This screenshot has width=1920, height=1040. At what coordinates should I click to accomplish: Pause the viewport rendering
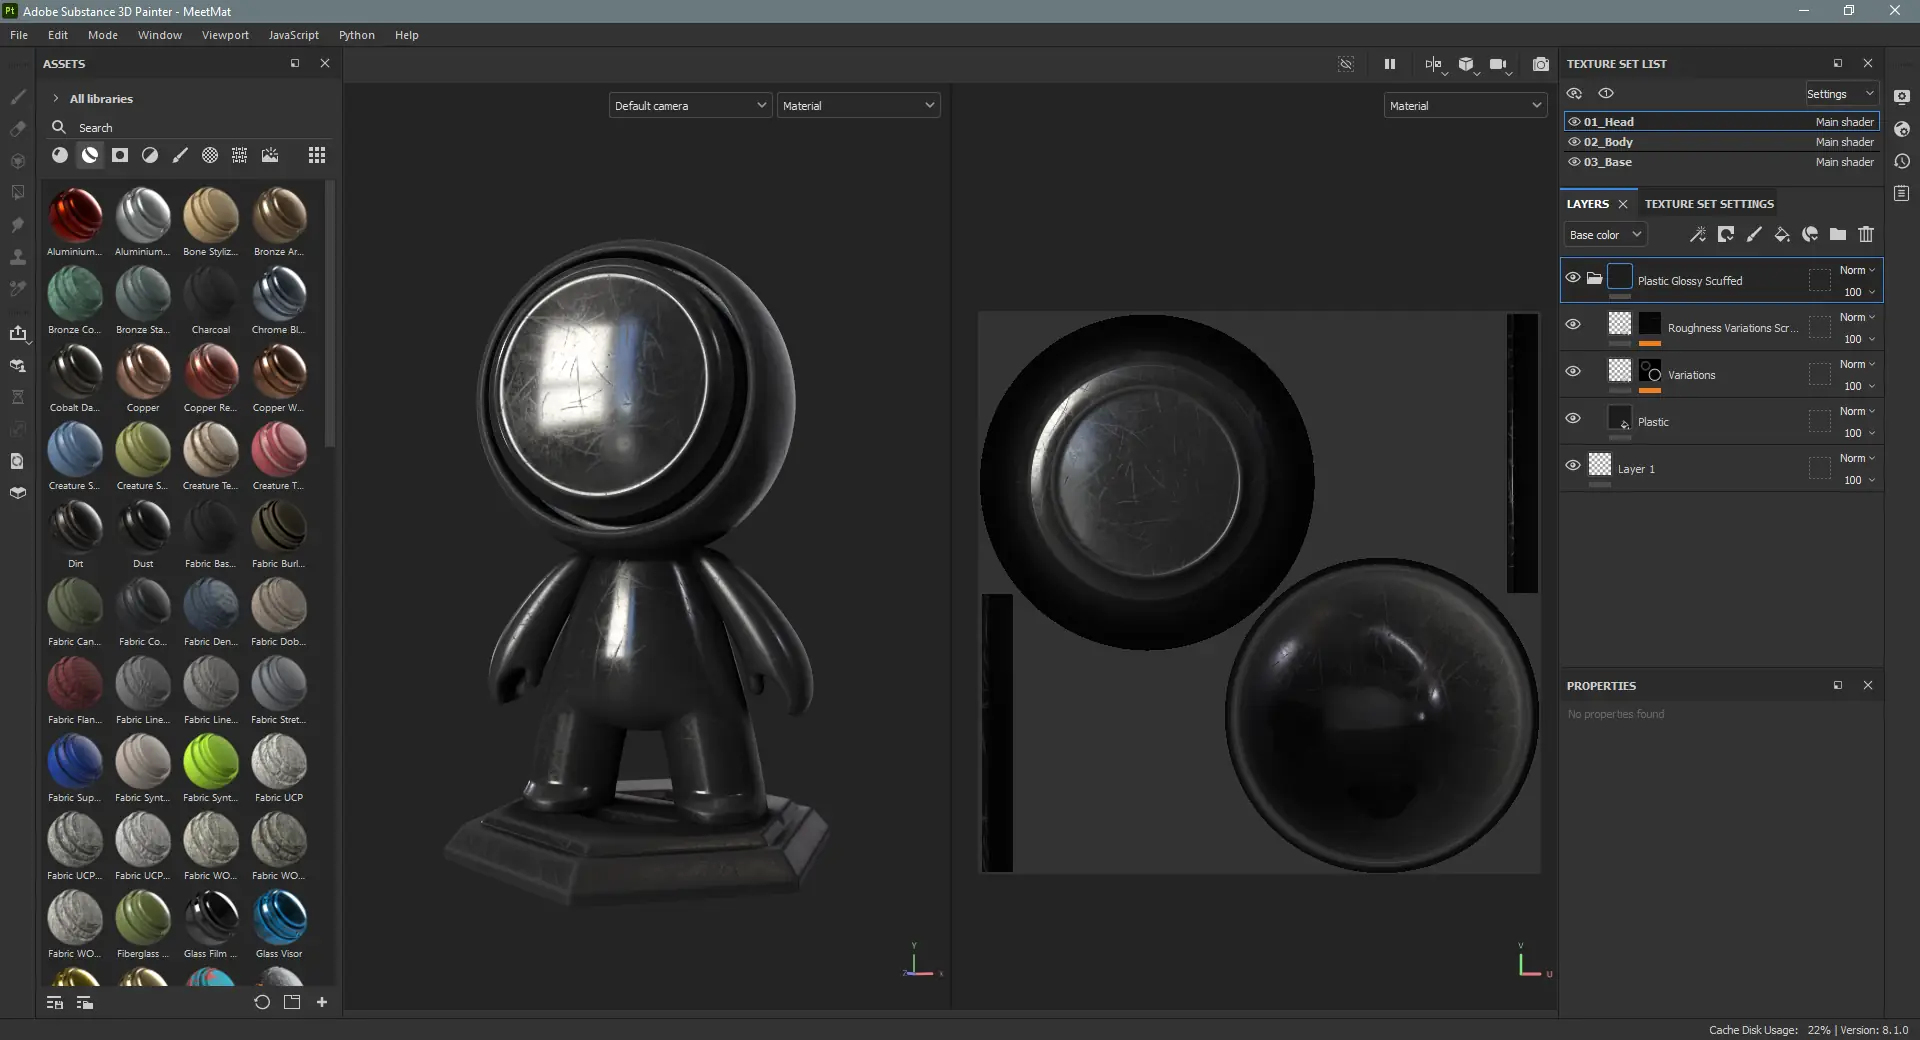(1390, 64)
